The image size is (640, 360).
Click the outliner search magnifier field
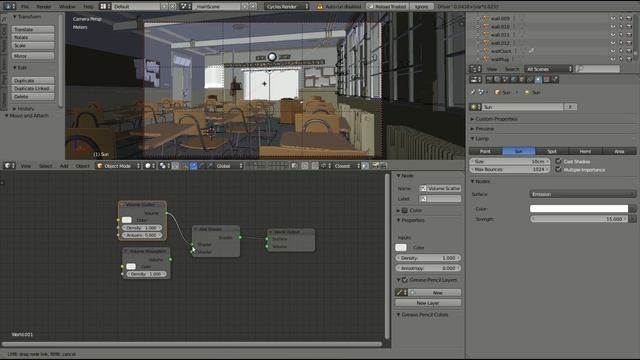[x=598, y=69]
